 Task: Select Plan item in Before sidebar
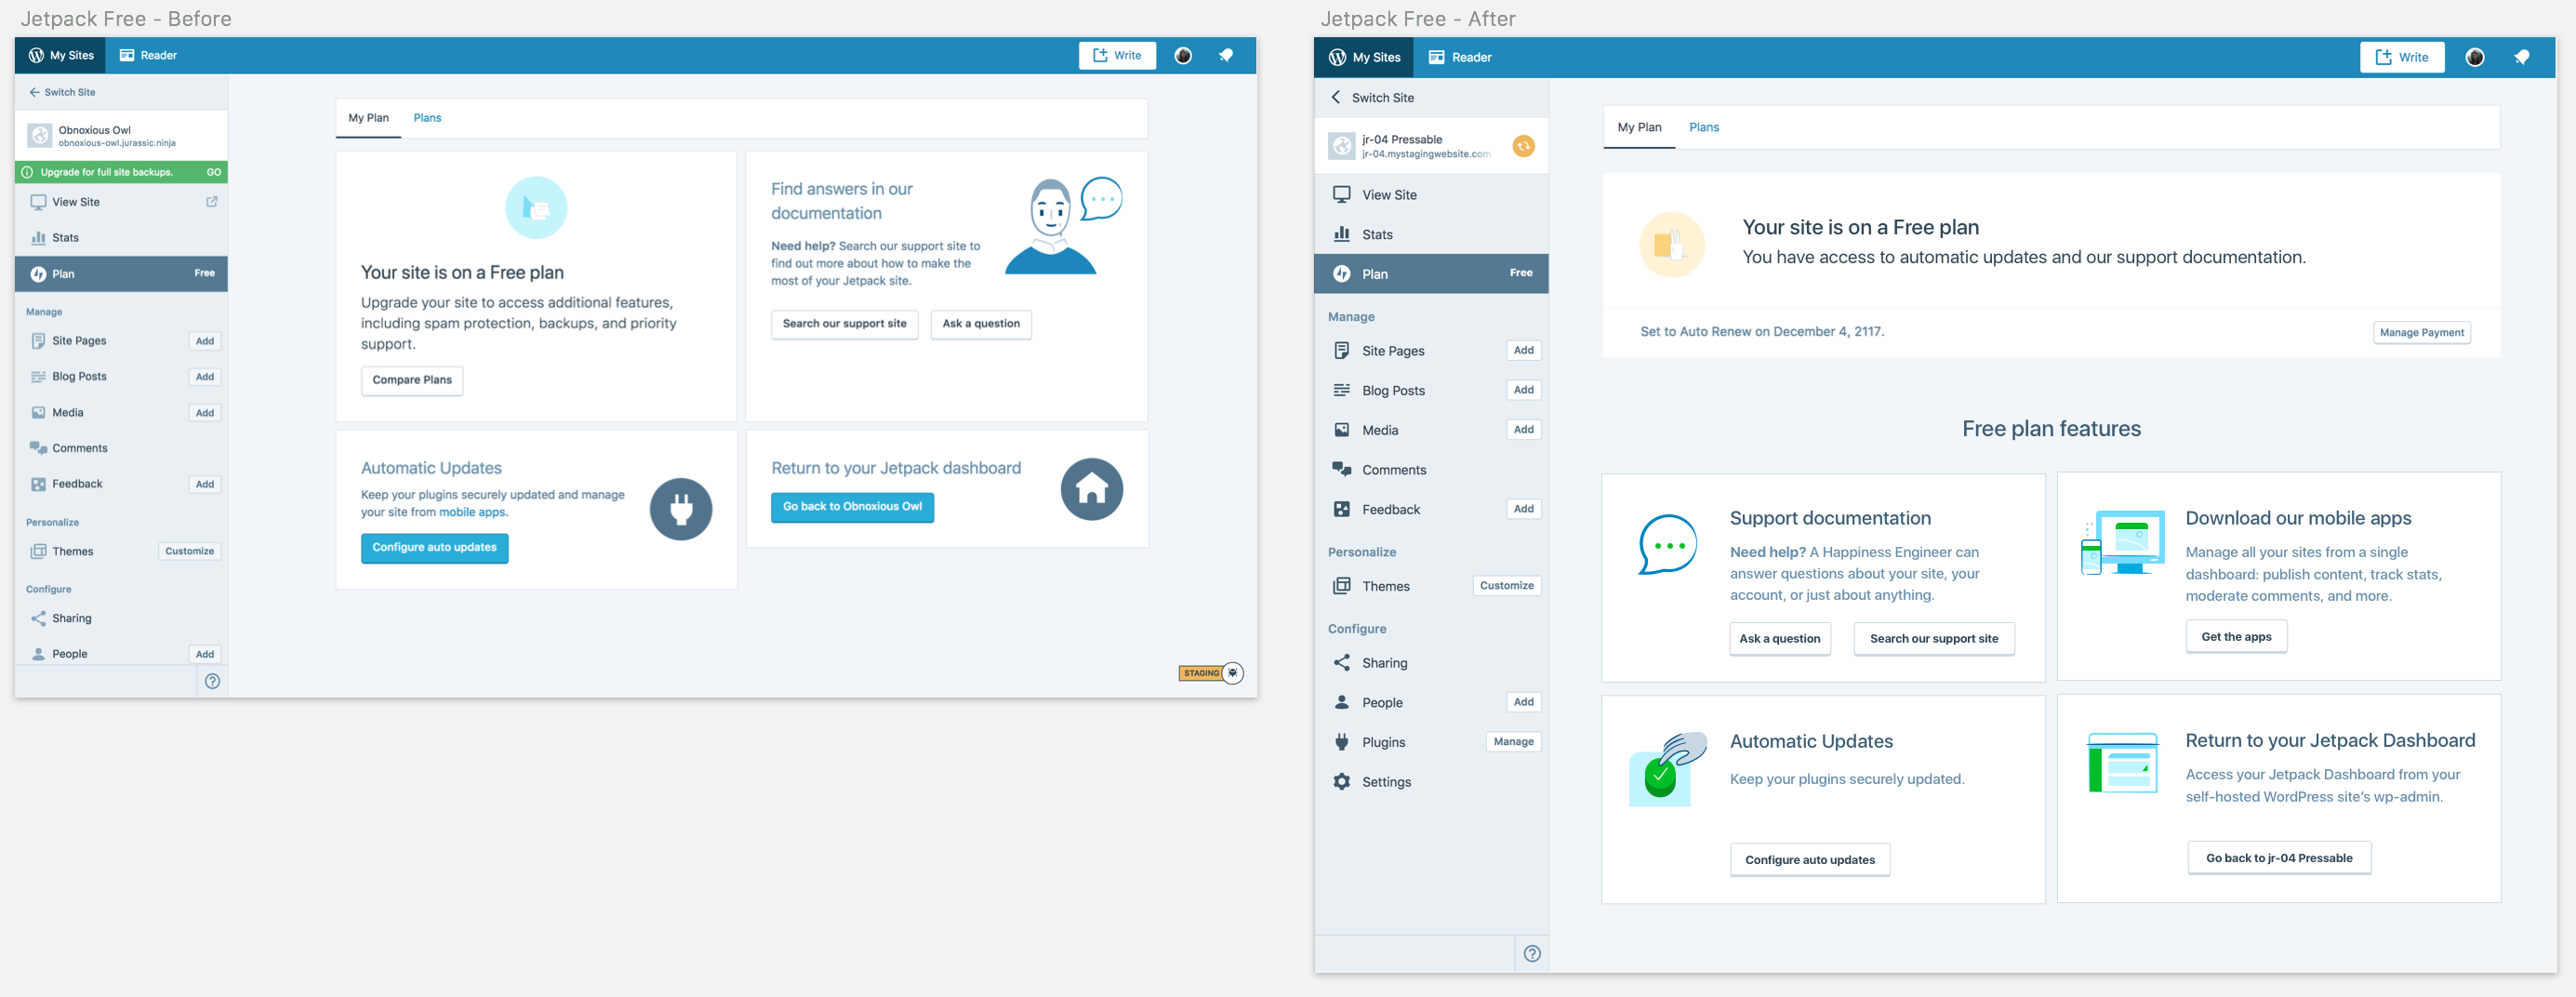click(x=121, y=274)
